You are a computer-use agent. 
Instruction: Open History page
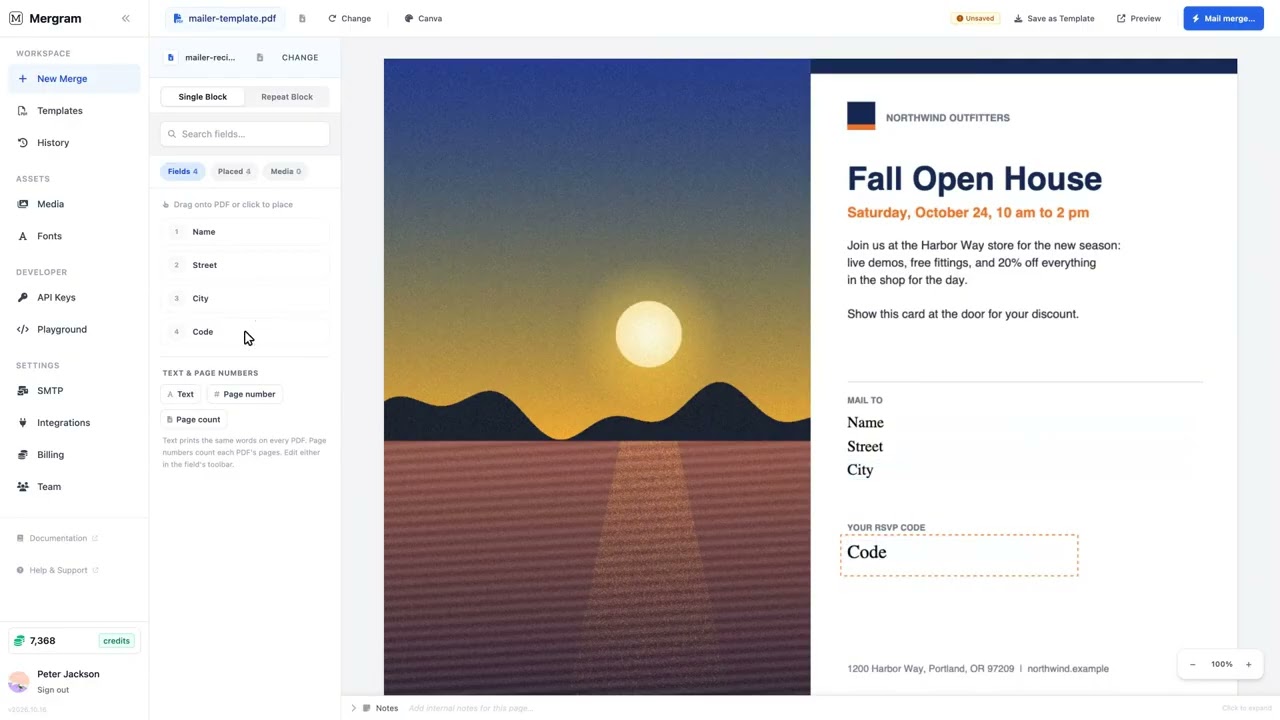click(74, 143)
